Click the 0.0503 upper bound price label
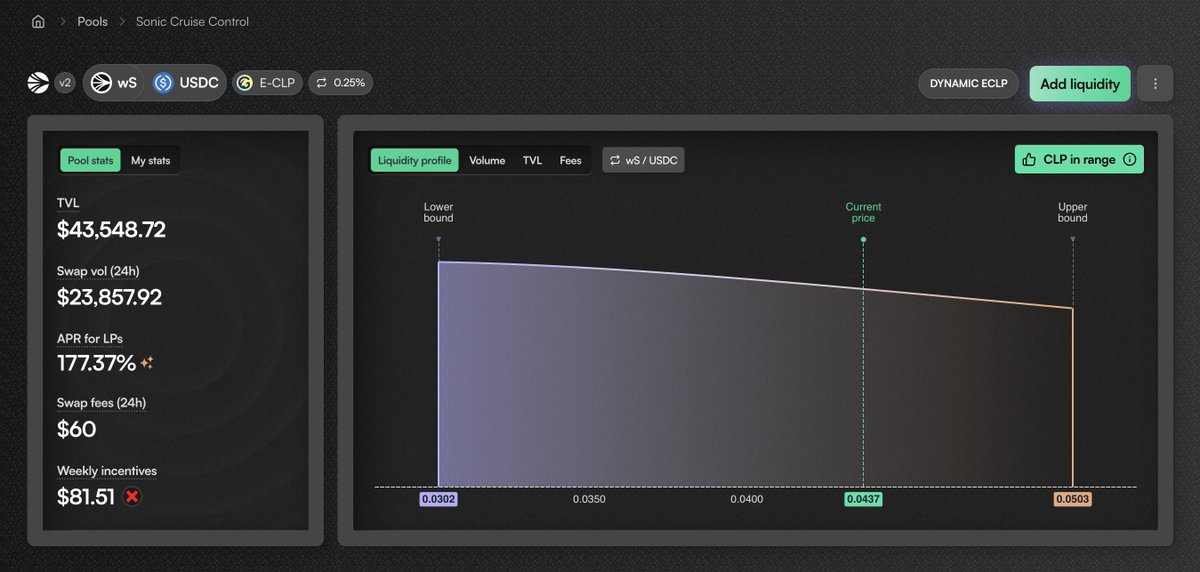Image resolution: width=1200 pixels, height=572 pixels. pyautogui.click(x=1073, y=498)
